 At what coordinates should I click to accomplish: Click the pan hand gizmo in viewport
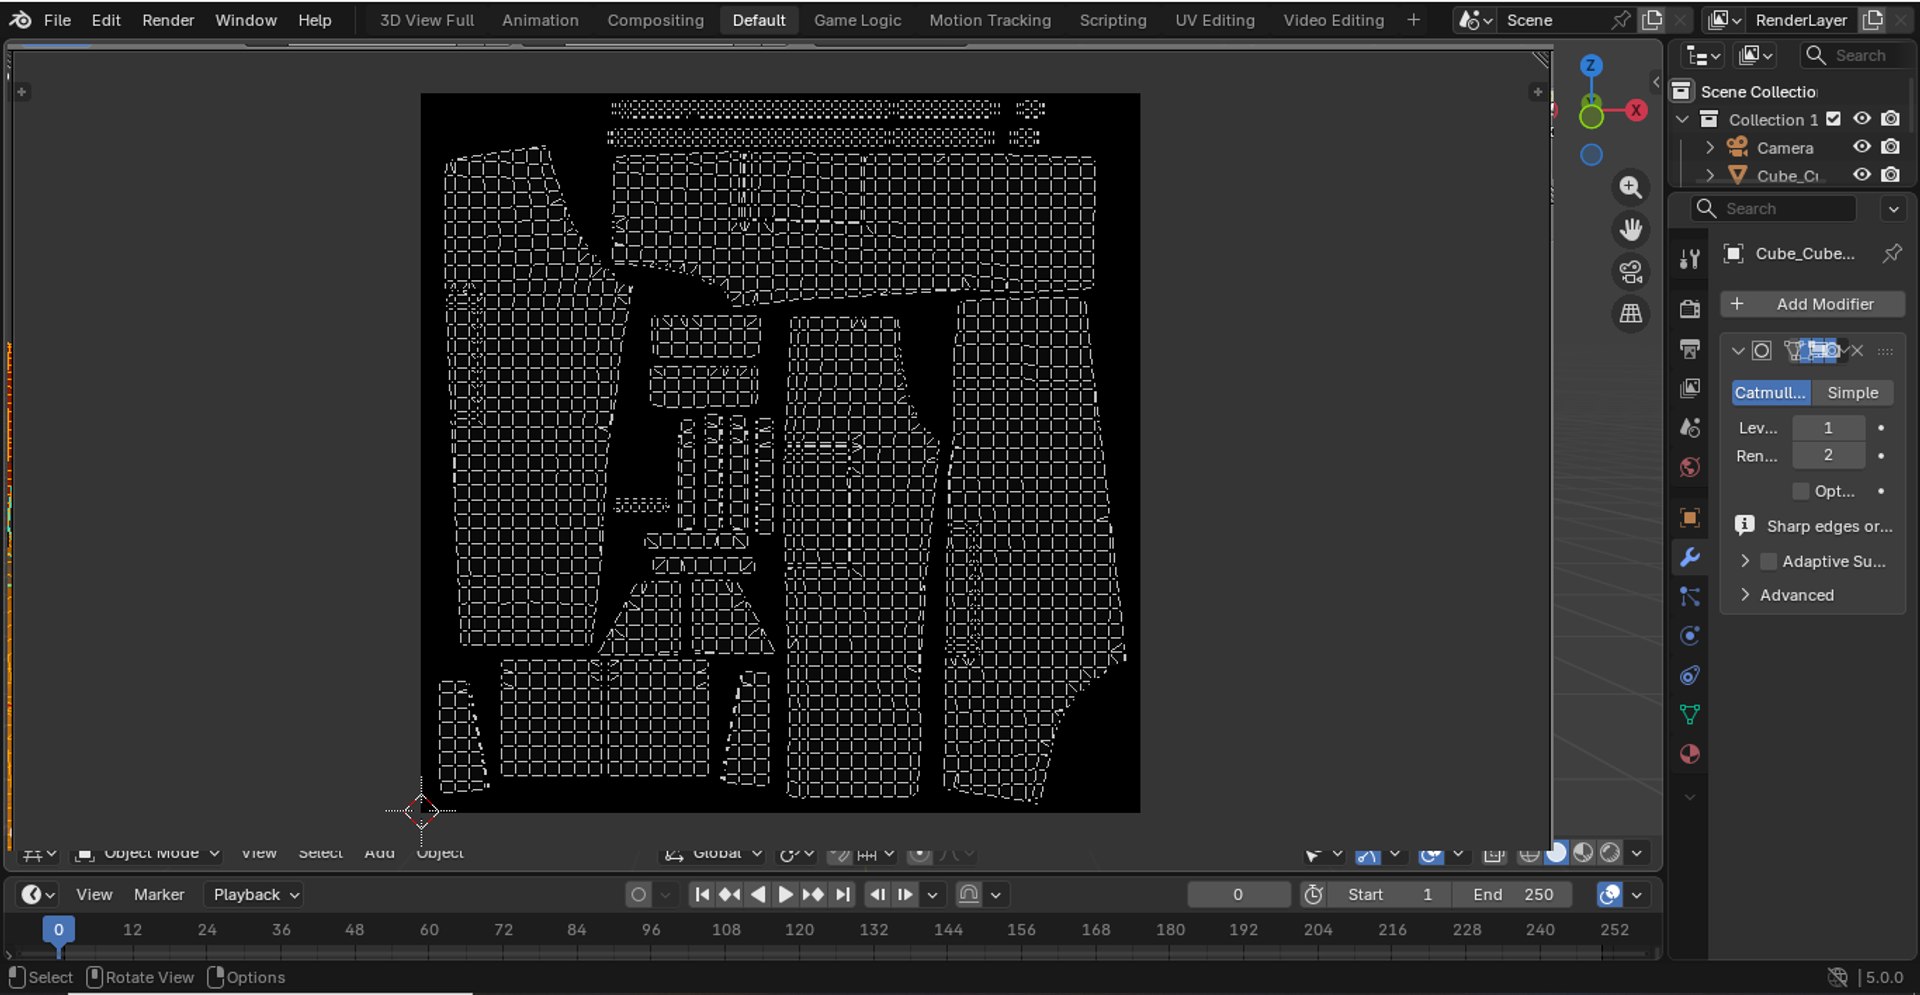[1630, 229]
